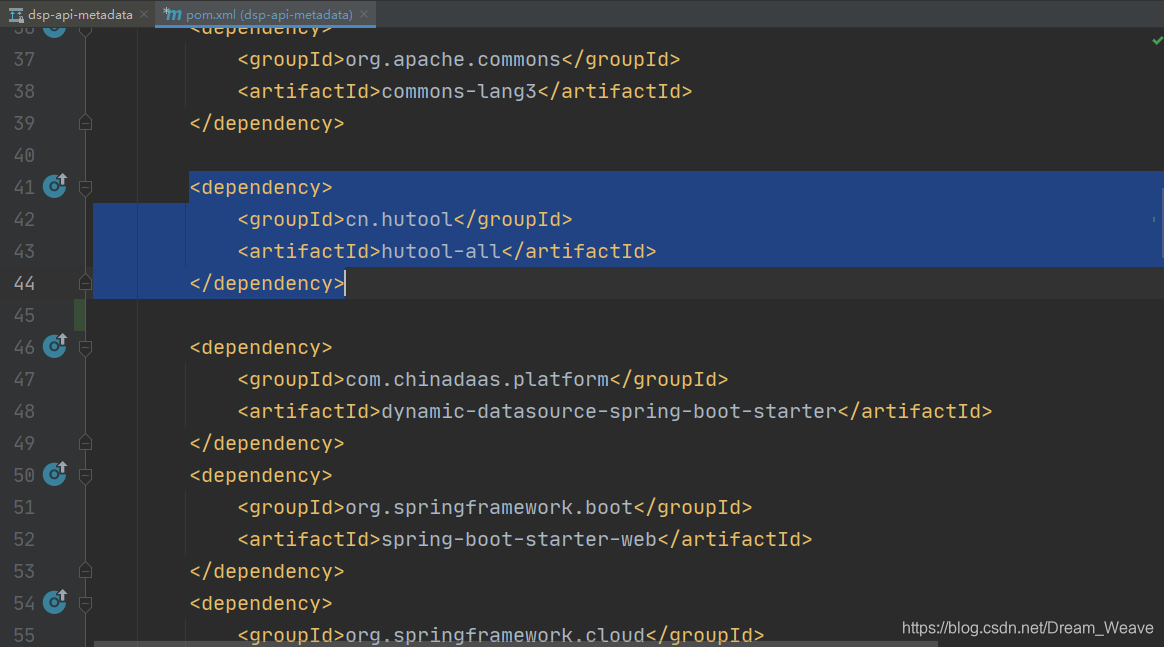Click the gutter dependency icon on line 54
Image resolution: width=1164 pixels, height=647 pixels.
pyautogui.click(x=54, y=601)
